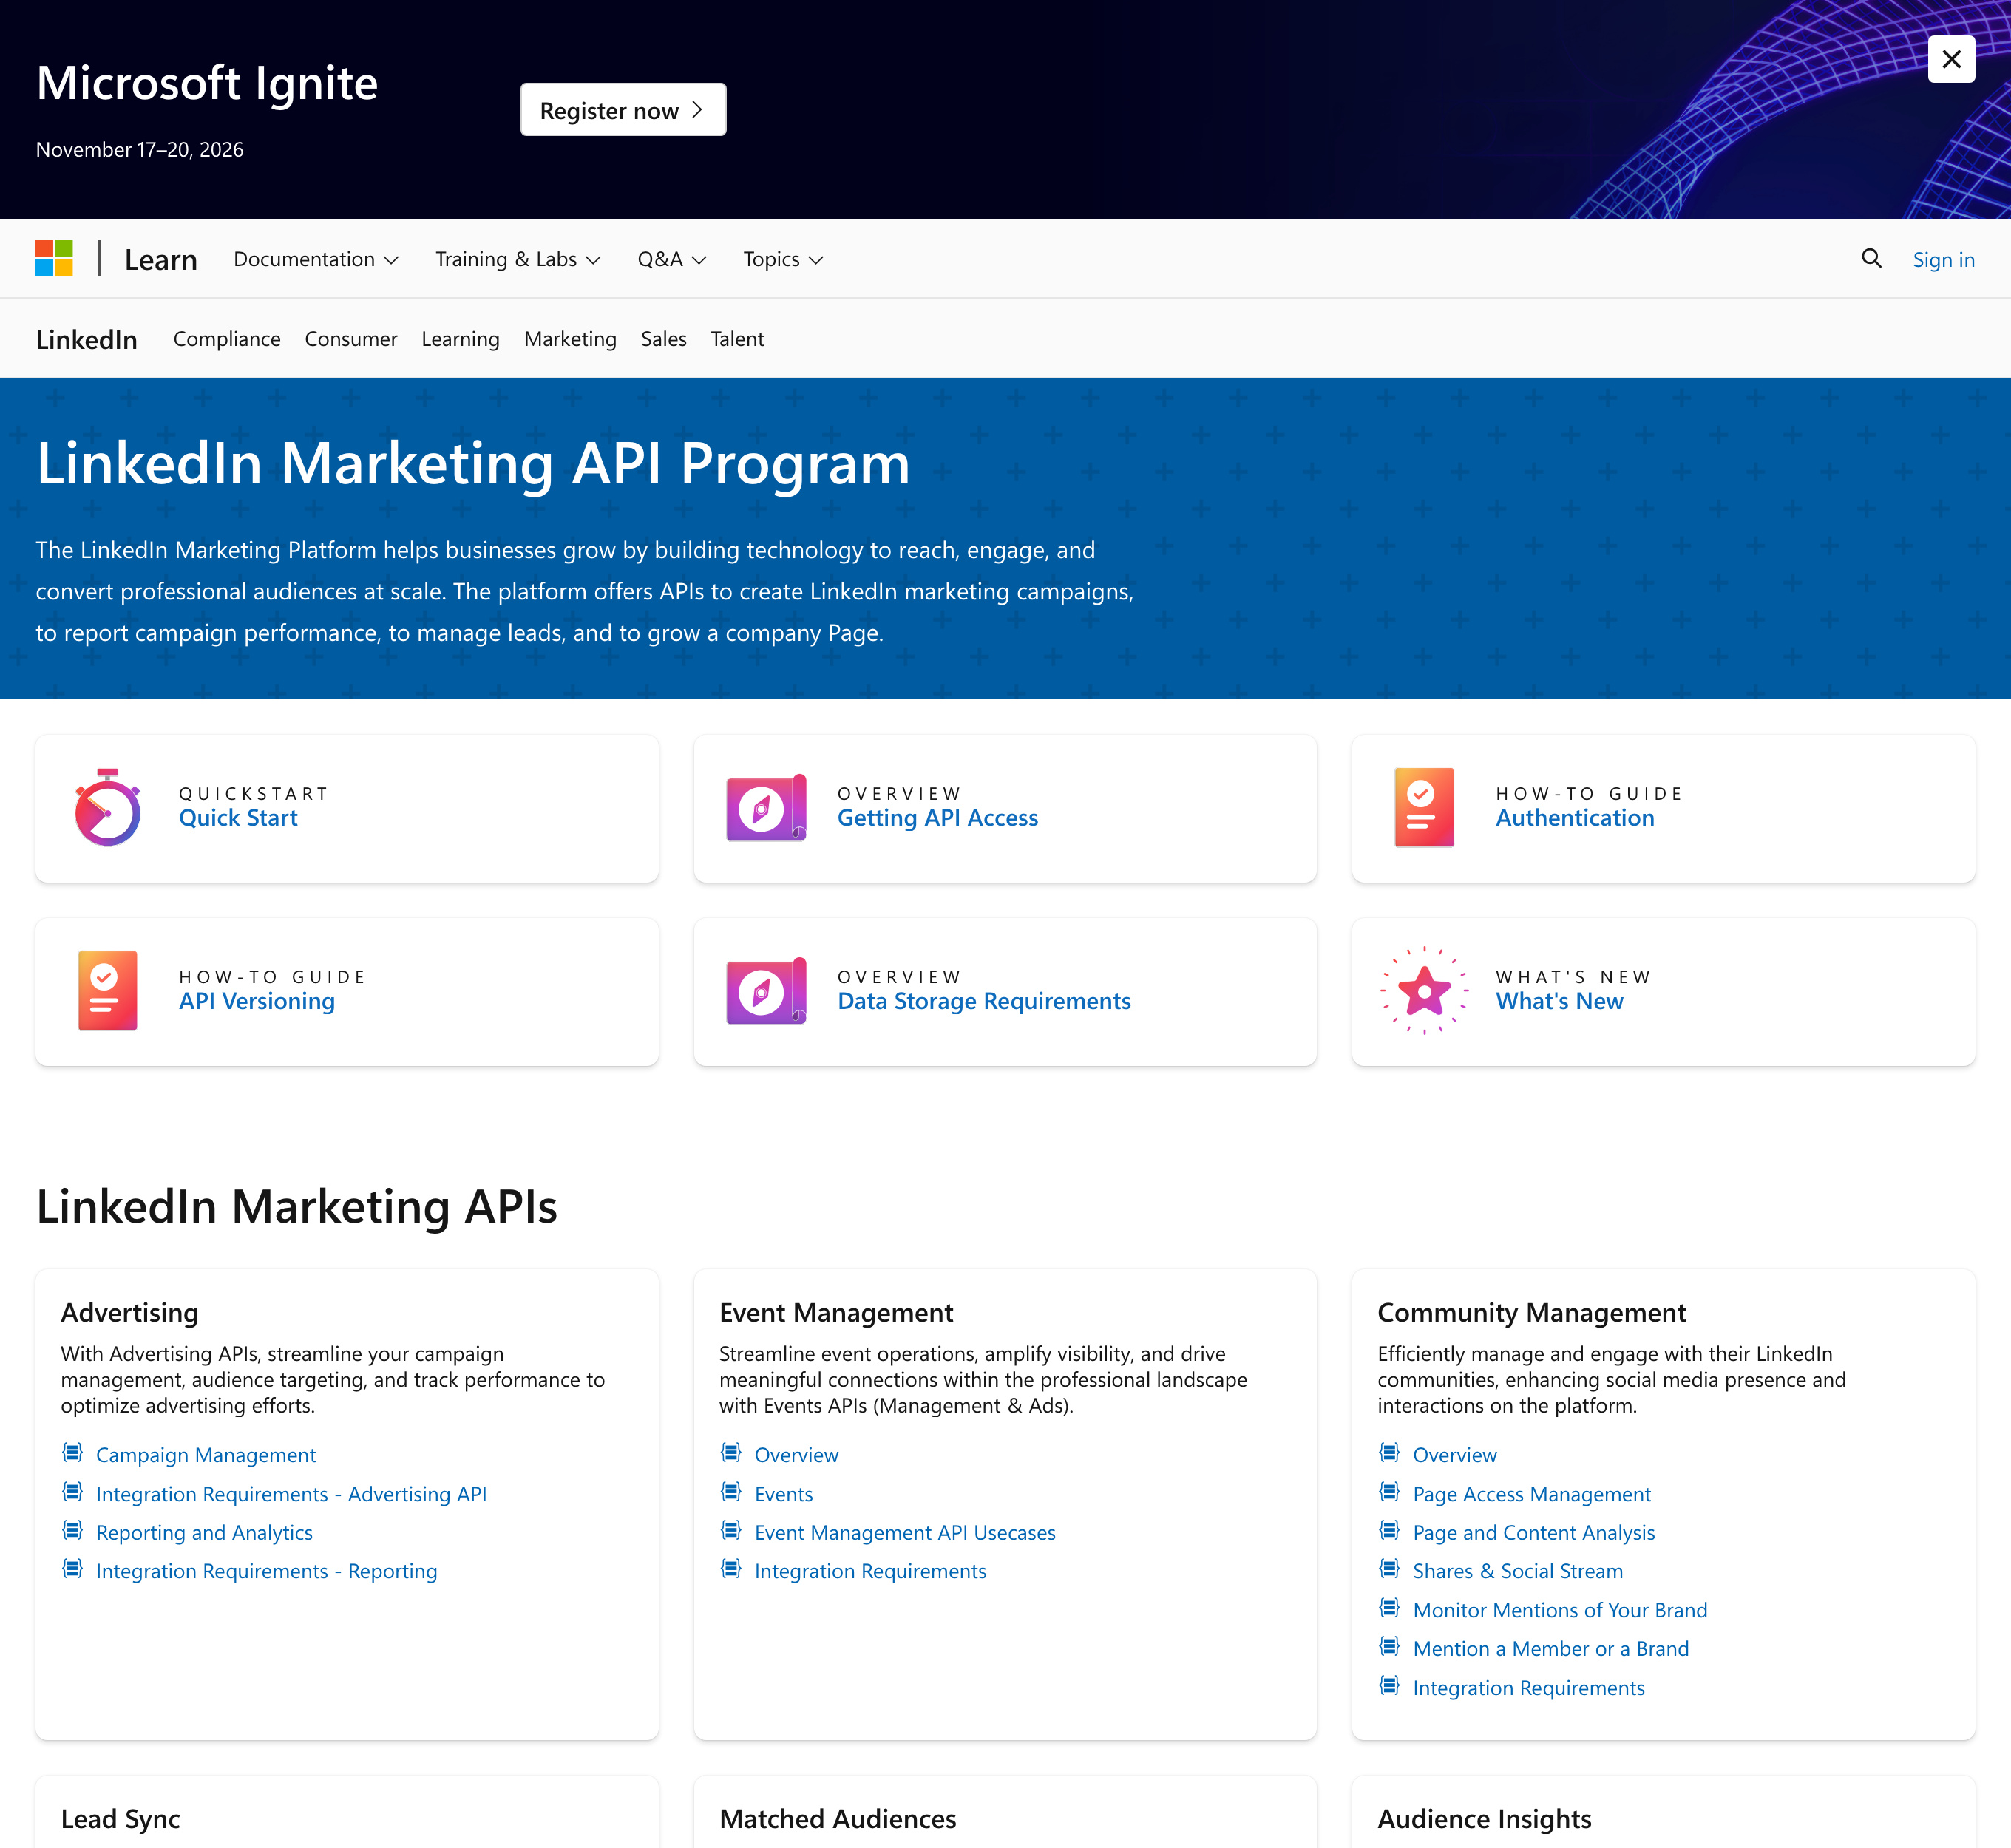Click the What's New star icon
This screenshot has height=1848, width=2011.
pos(1424,991)
